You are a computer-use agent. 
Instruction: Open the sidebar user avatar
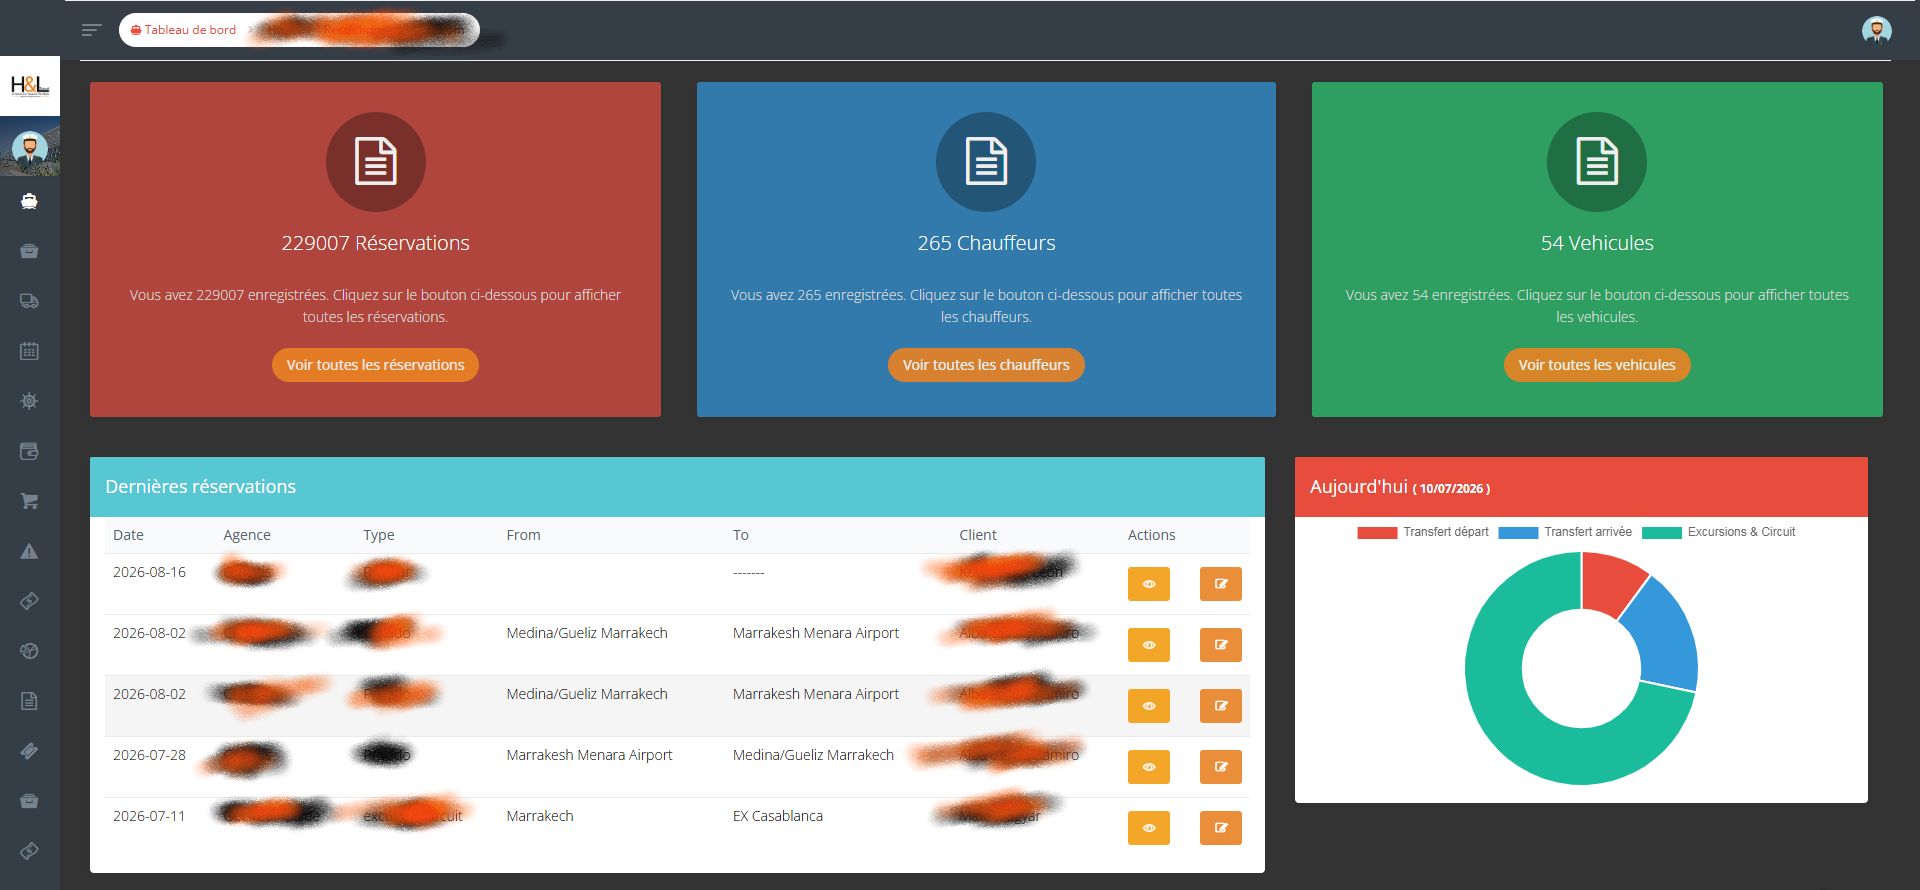click(x=30, y=148)
